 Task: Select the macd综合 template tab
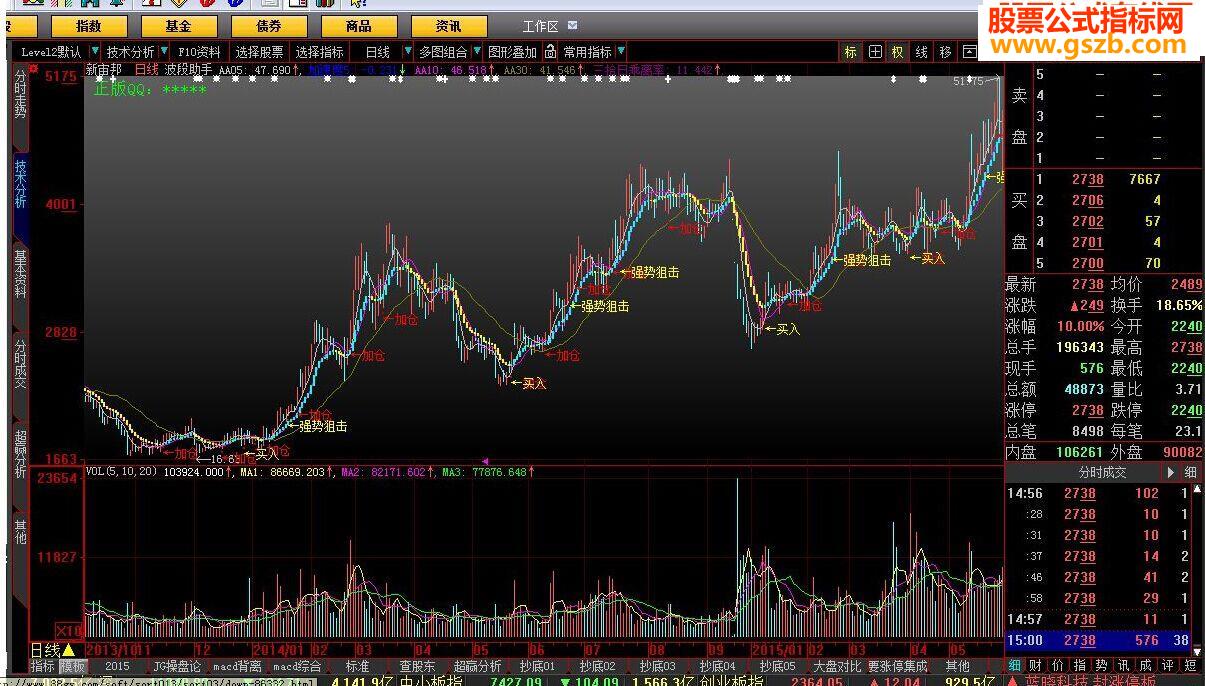(298, 666)
